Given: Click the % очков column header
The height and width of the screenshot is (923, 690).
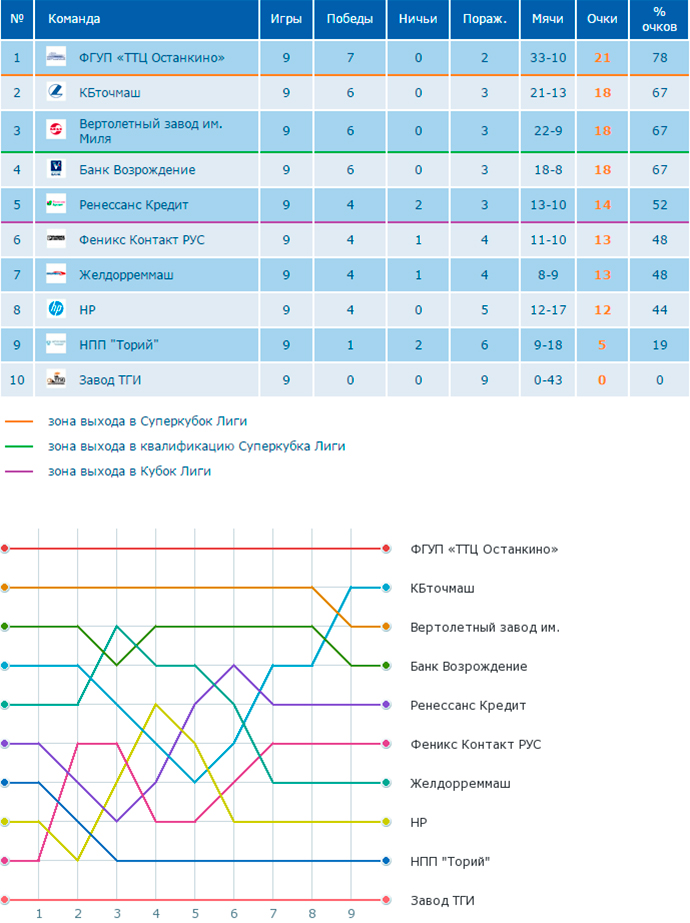Looking at the screenshot, I should [x=659, y=19].
